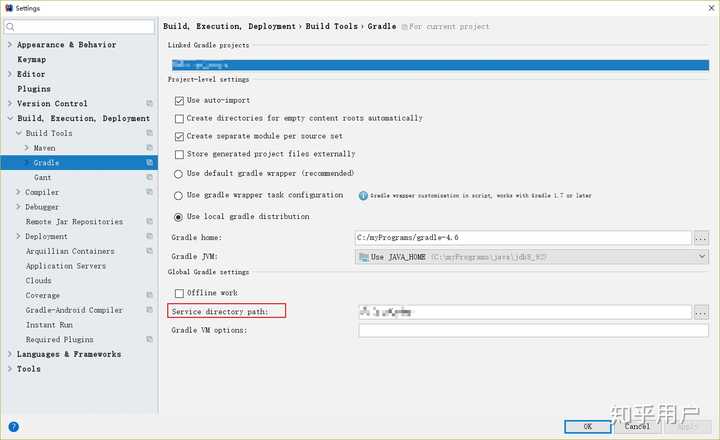The image size is (720, 440).
Task: Click the Gradle home path field
Action: pyautogui.click(x=523, y=237)
